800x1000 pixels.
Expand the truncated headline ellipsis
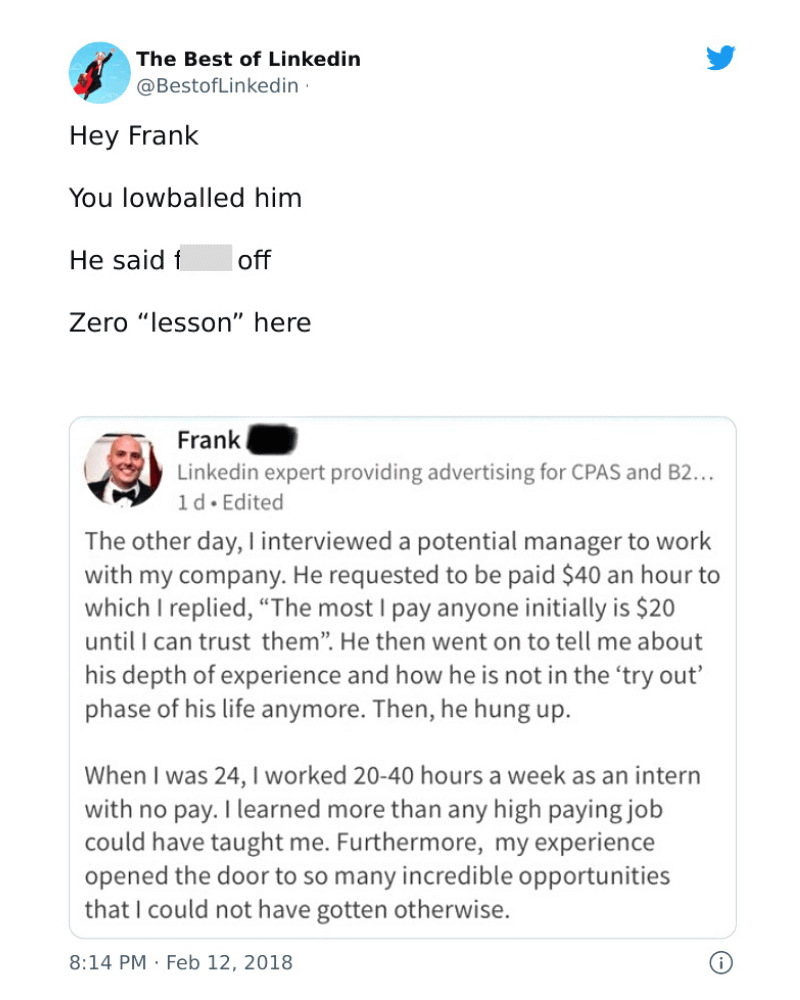(704, 472)
